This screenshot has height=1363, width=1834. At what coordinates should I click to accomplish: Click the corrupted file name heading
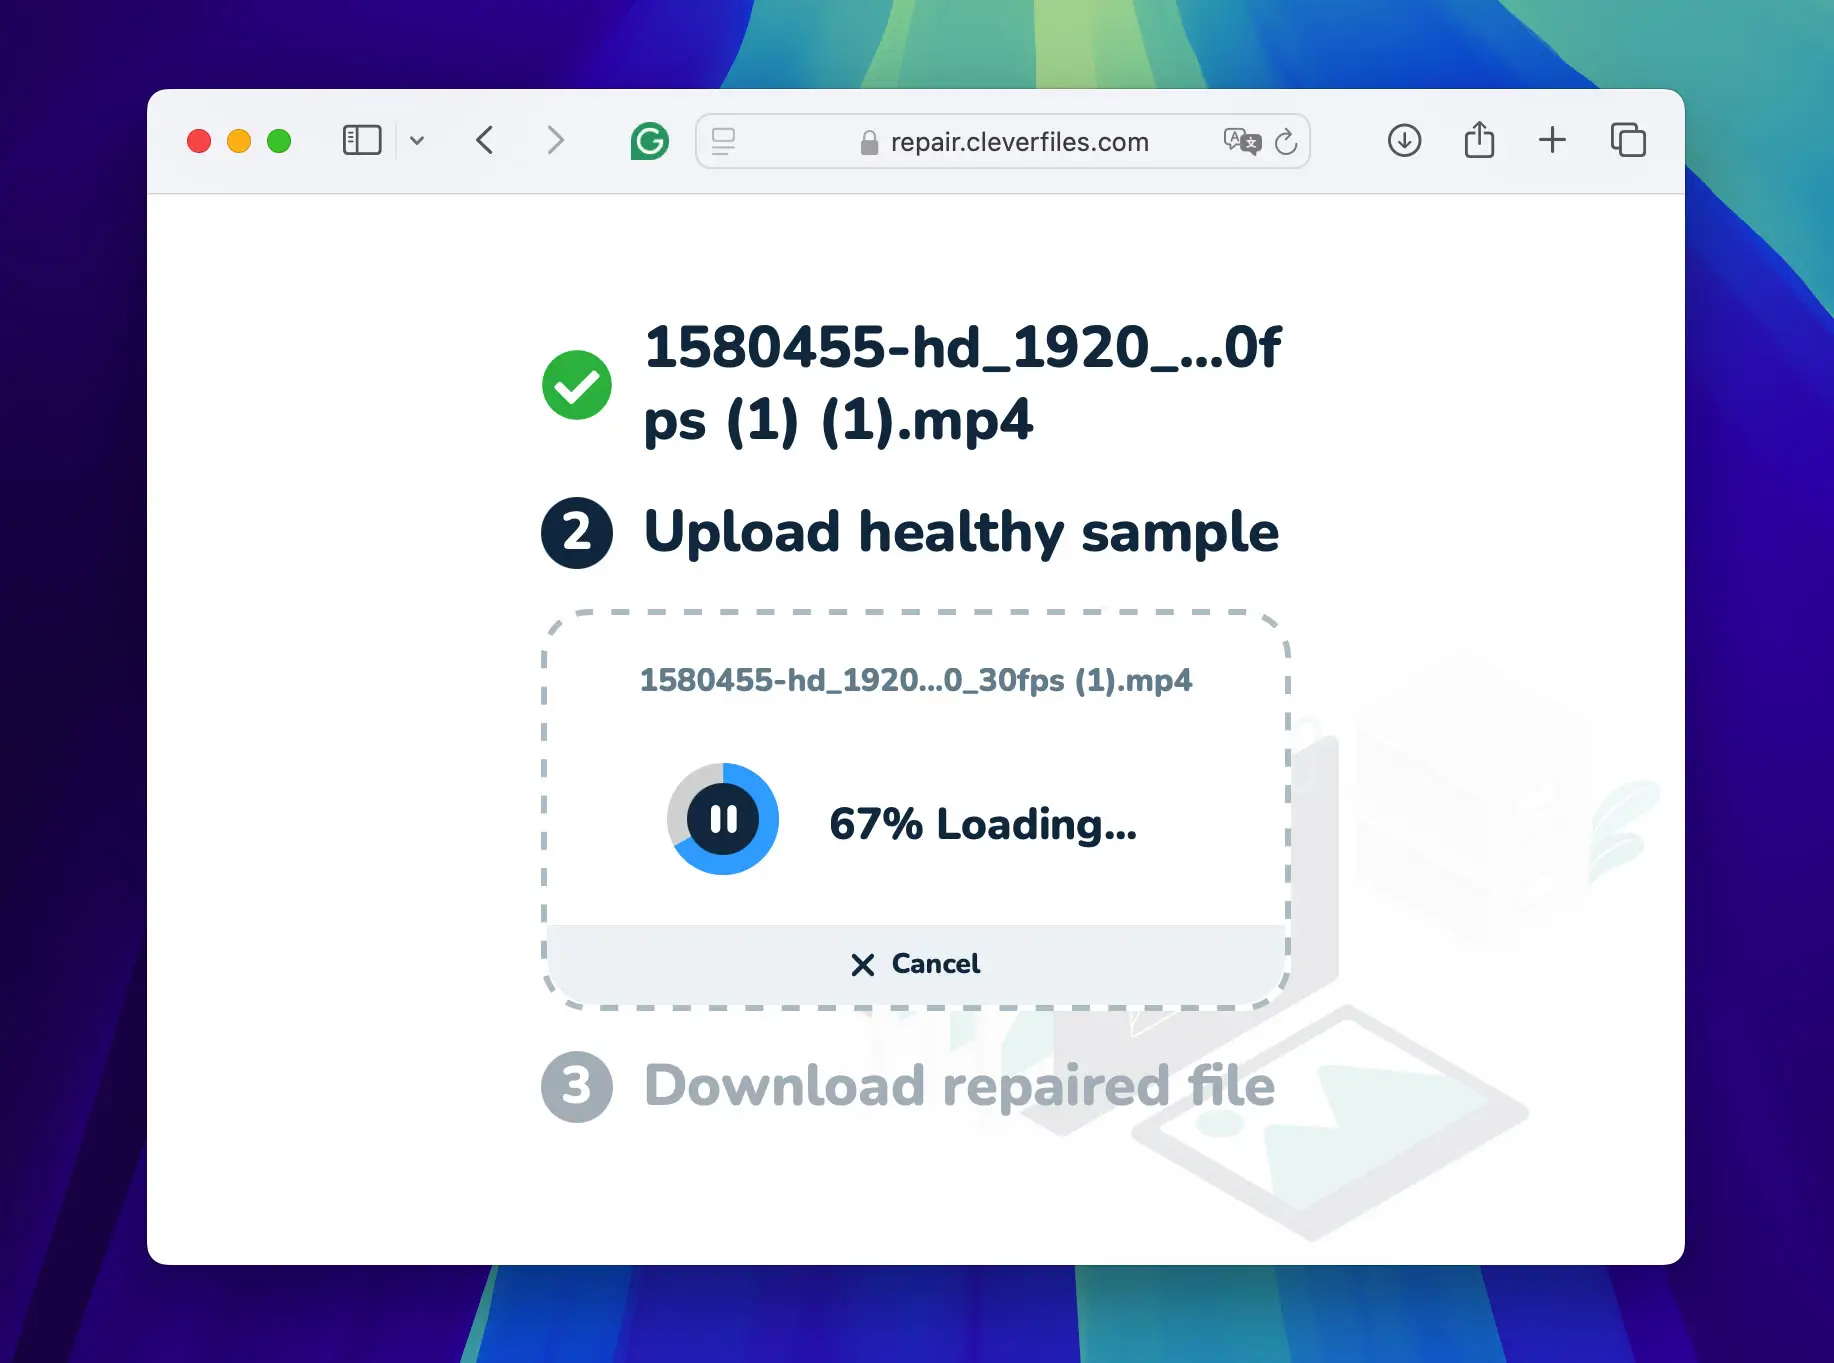pos(961,384)
